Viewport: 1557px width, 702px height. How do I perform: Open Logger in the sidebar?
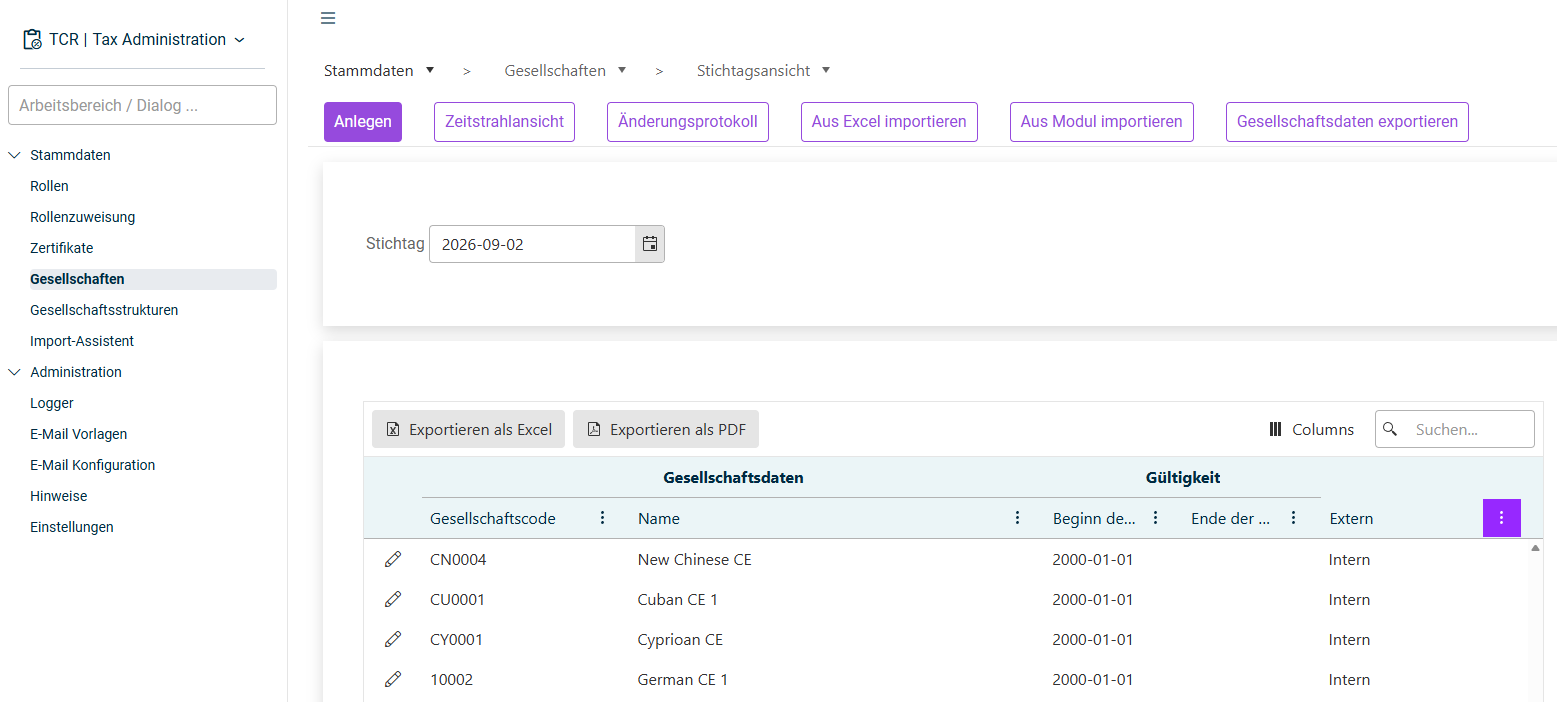point(52,403)
